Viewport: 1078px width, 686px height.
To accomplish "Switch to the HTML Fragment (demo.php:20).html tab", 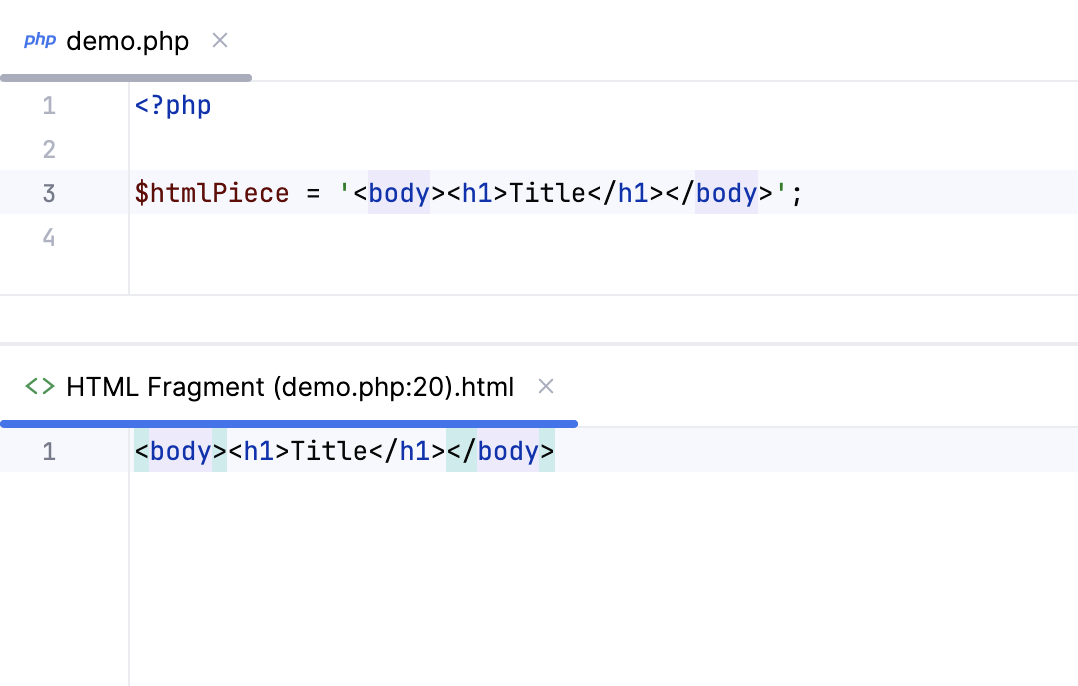I will click(x=288, y=387).
